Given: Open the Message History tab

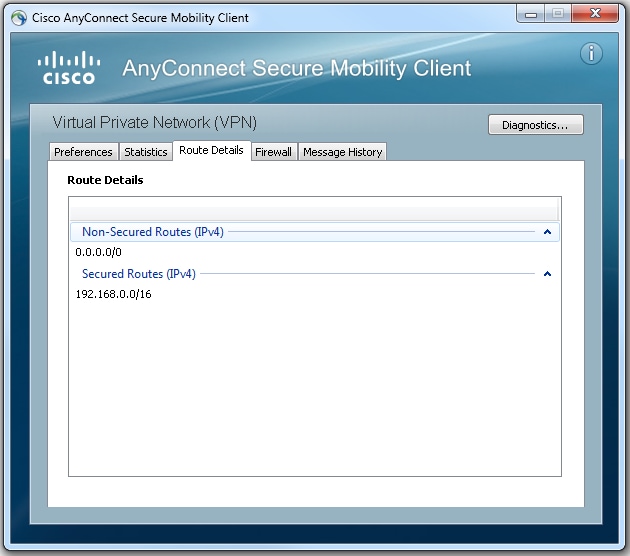Looking at the screenshot, I should click(342, 152).
